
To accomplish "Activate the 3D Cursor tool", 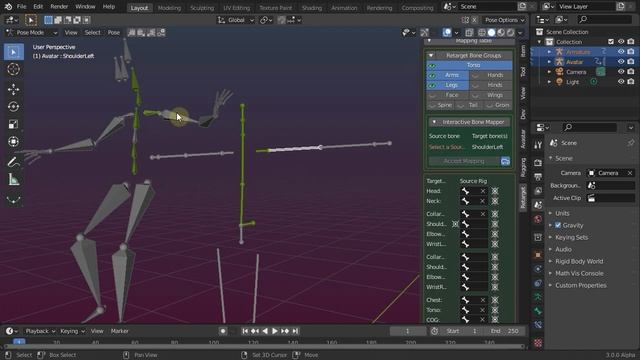I will (13, 69).
